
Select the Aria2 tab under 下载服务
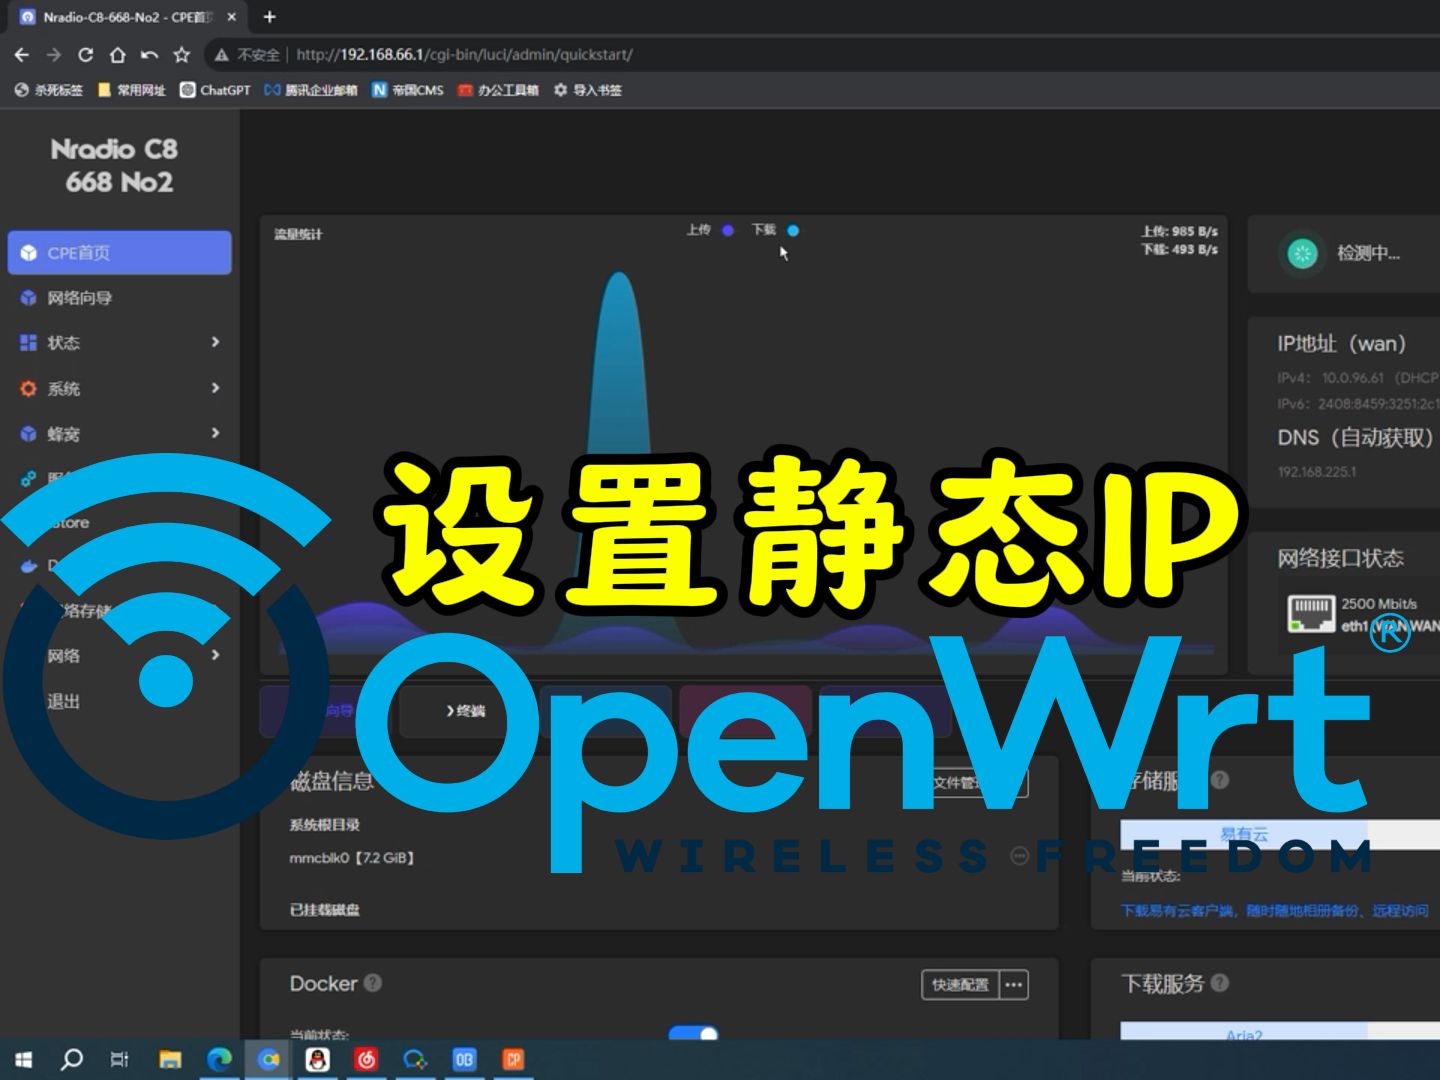[1244, 1033]
